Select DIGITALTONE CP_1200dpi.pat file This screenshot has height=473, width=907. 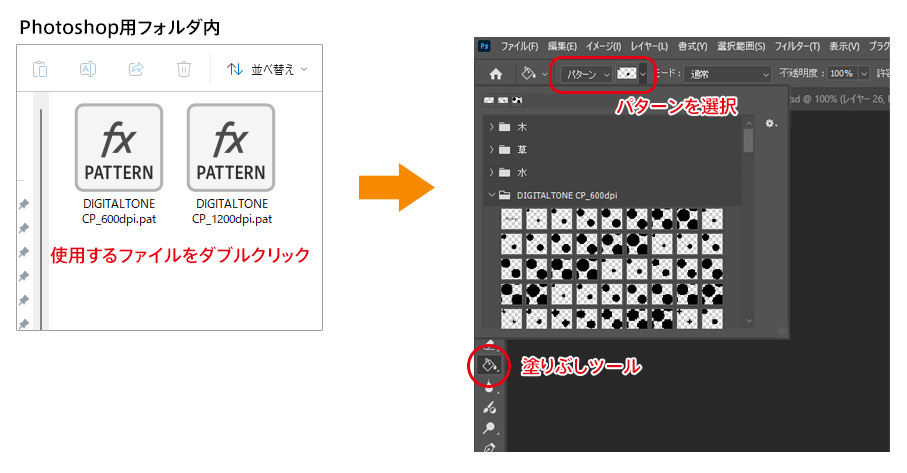coord(231,165)
